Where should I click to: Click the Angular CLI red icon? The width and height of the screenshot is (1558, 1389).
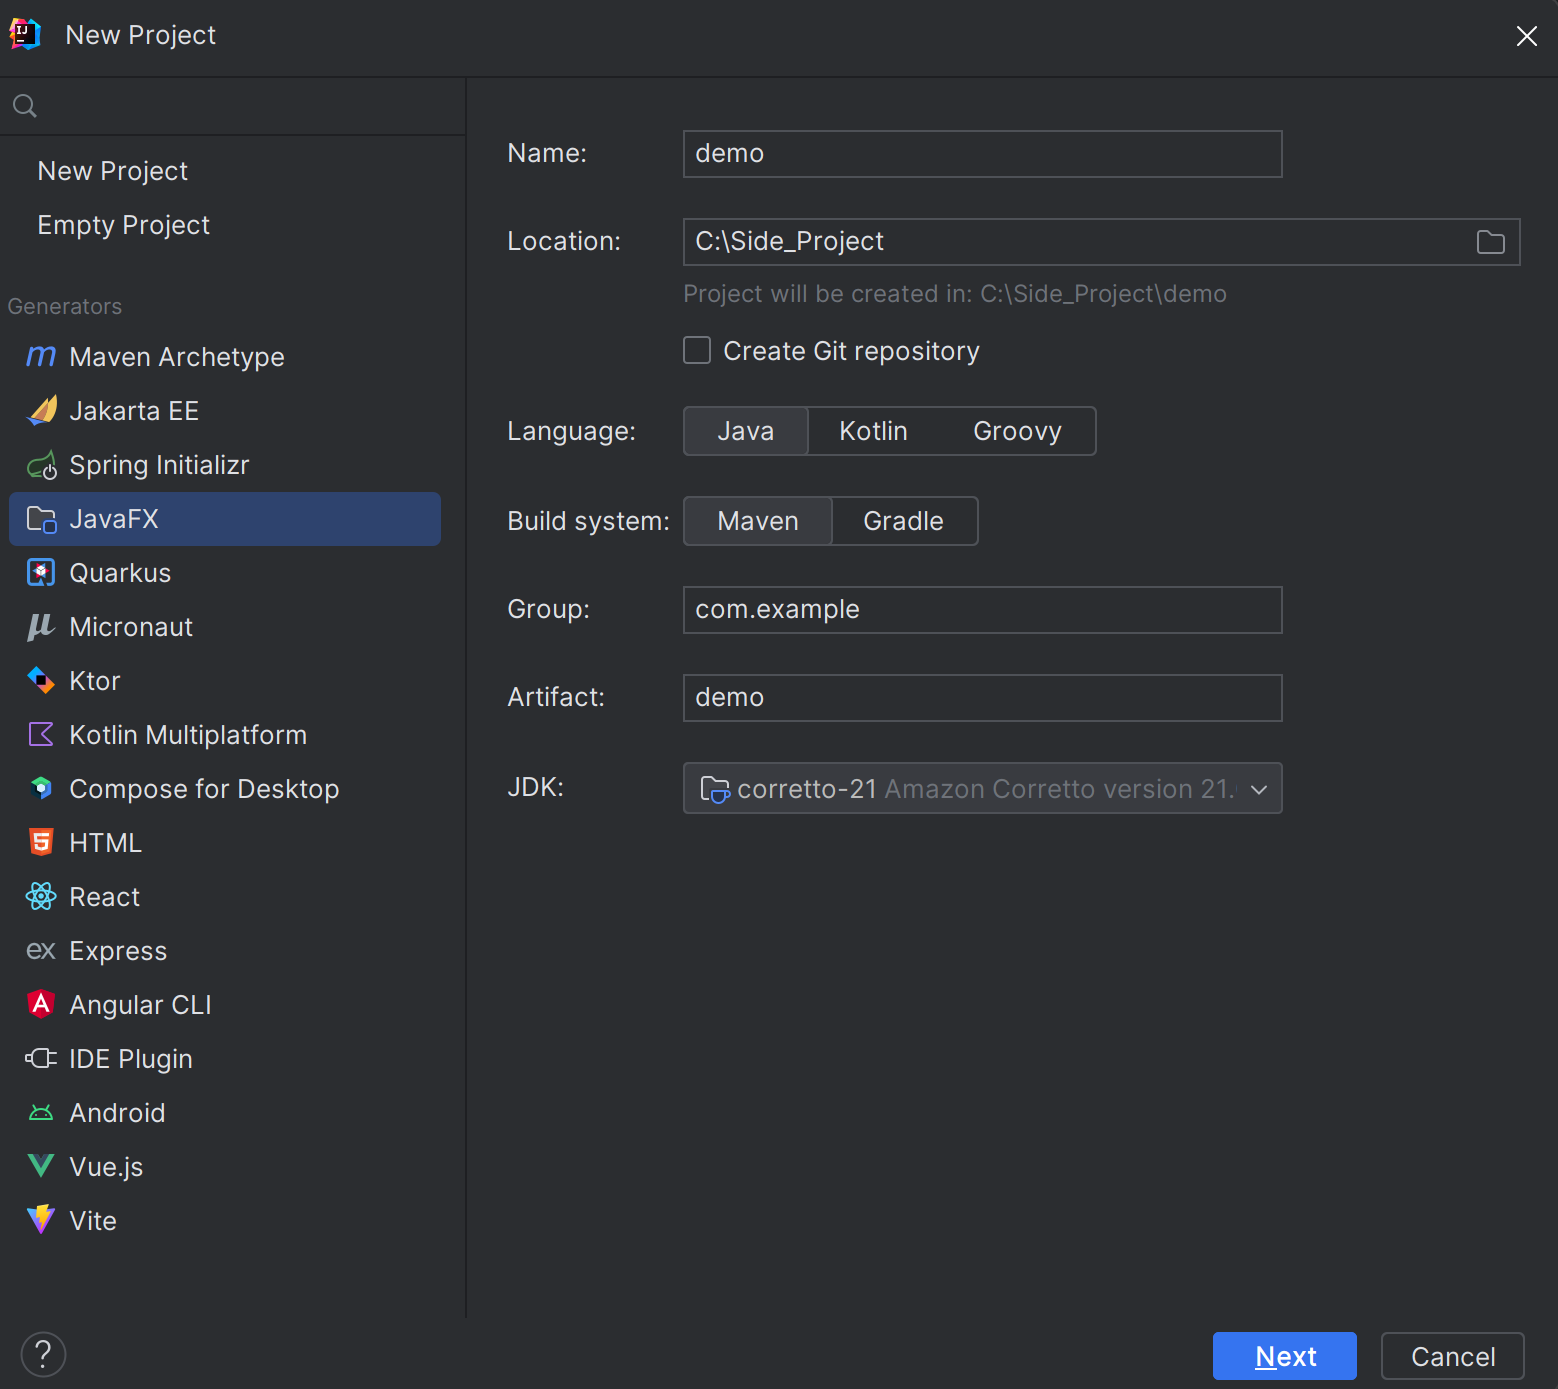41,1004
